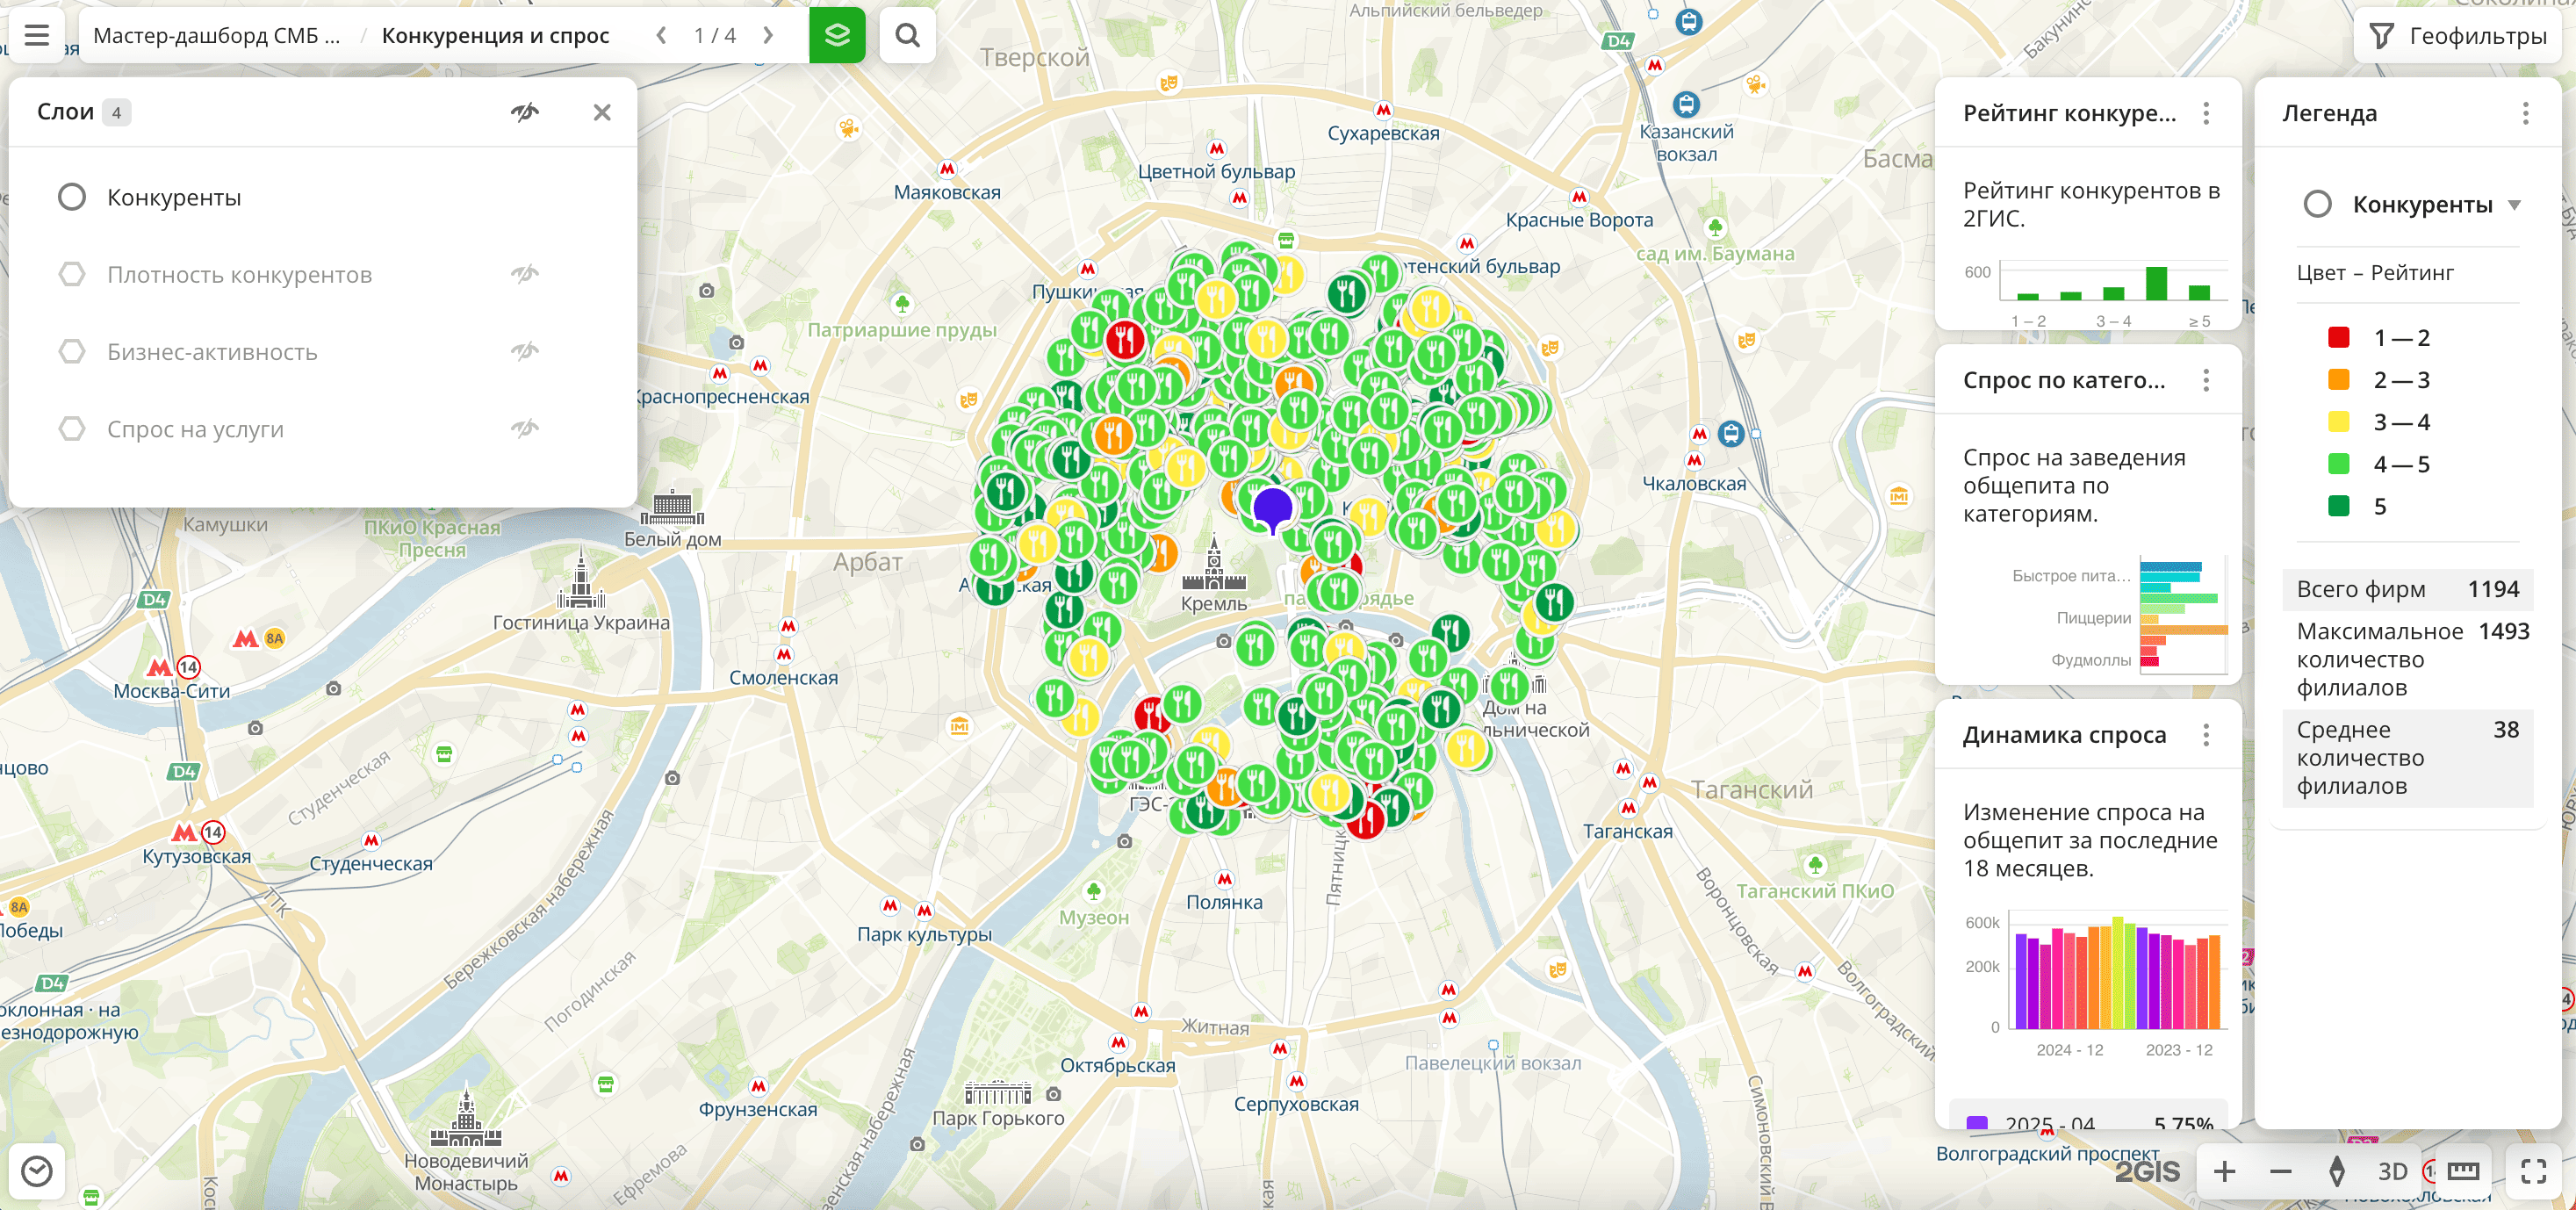Screen dimensions: 2576x1210
Task: Switch map to 3D view
Action: click(x=2392, y=1171)
